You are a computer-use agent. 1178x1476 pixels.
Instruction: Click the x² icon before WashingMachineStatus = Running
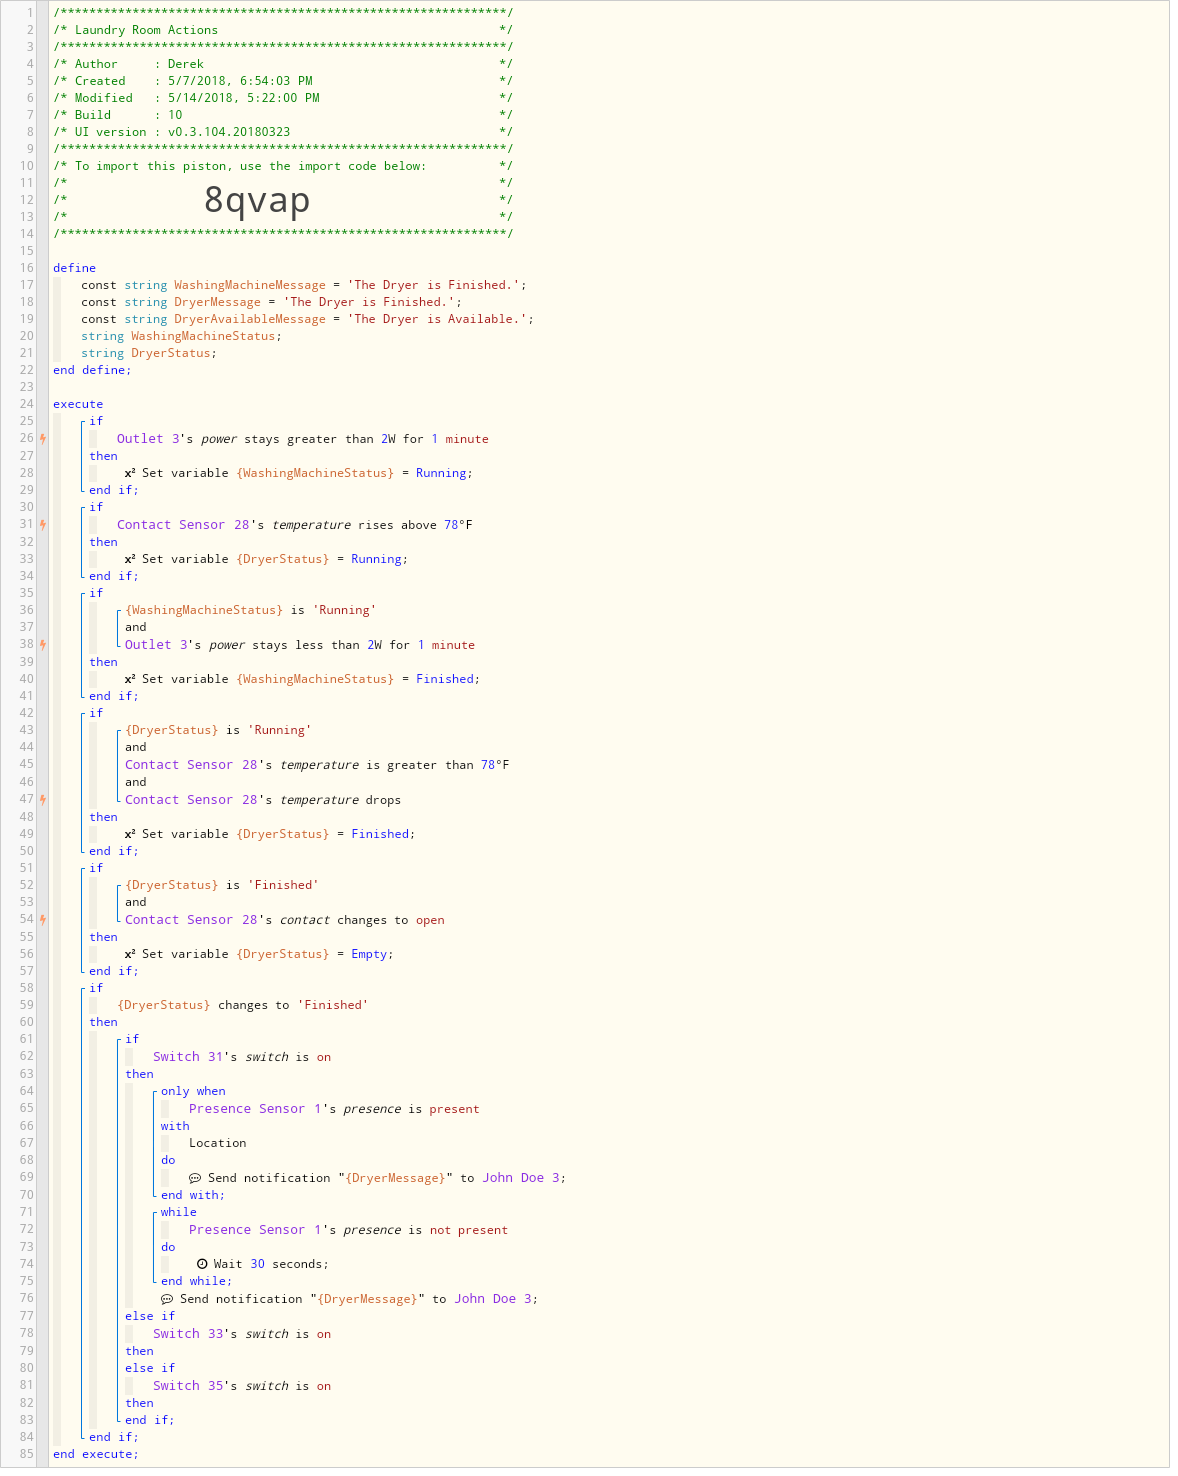130,472
